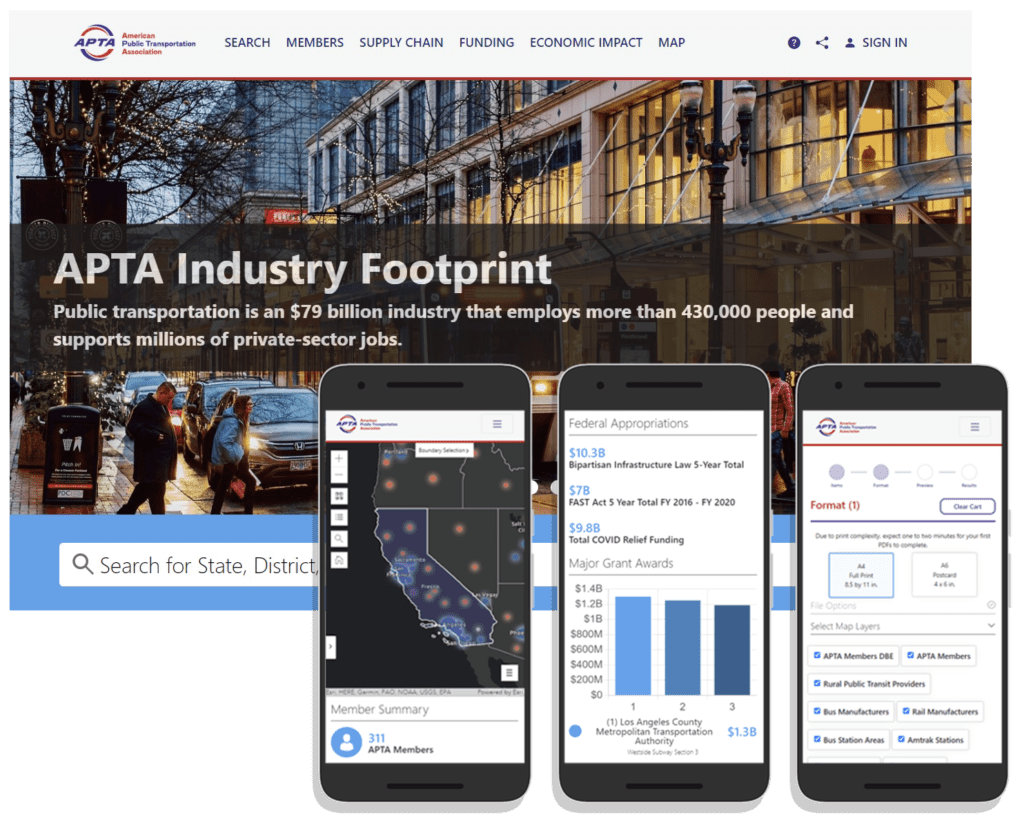Click APTA logo on the map phone
The width and height of the screenshot is (1024, 816).
366,424
